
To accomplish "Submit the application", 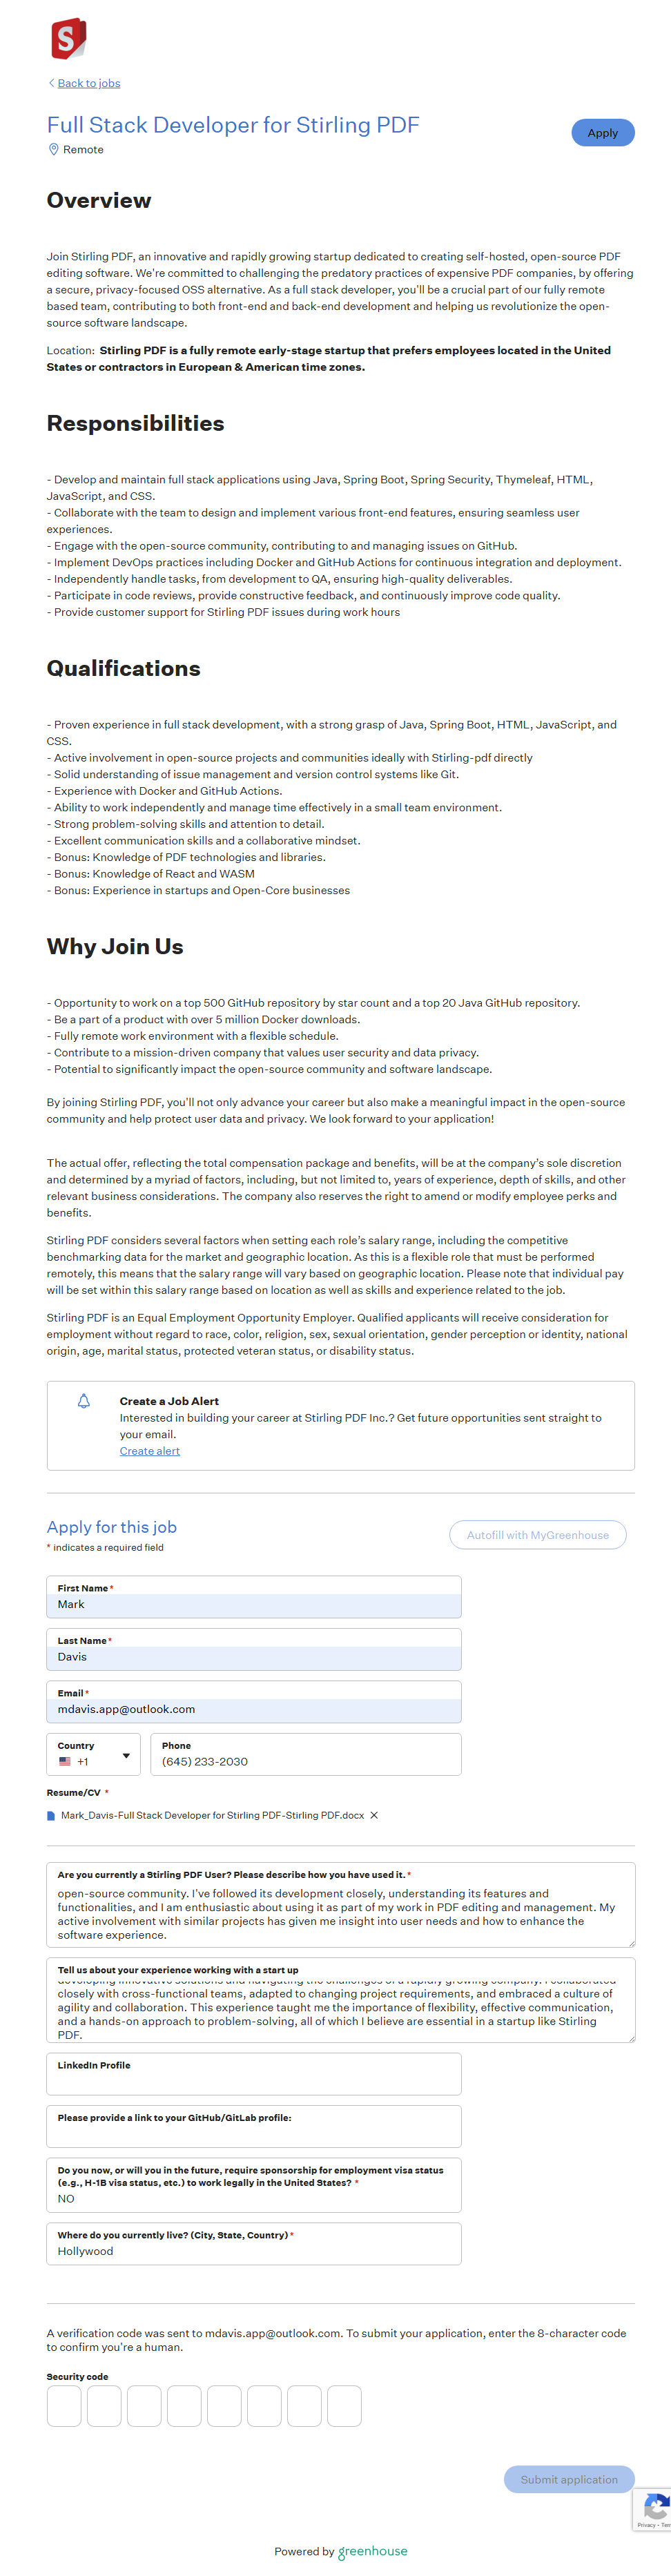I will pos(568,2479).
